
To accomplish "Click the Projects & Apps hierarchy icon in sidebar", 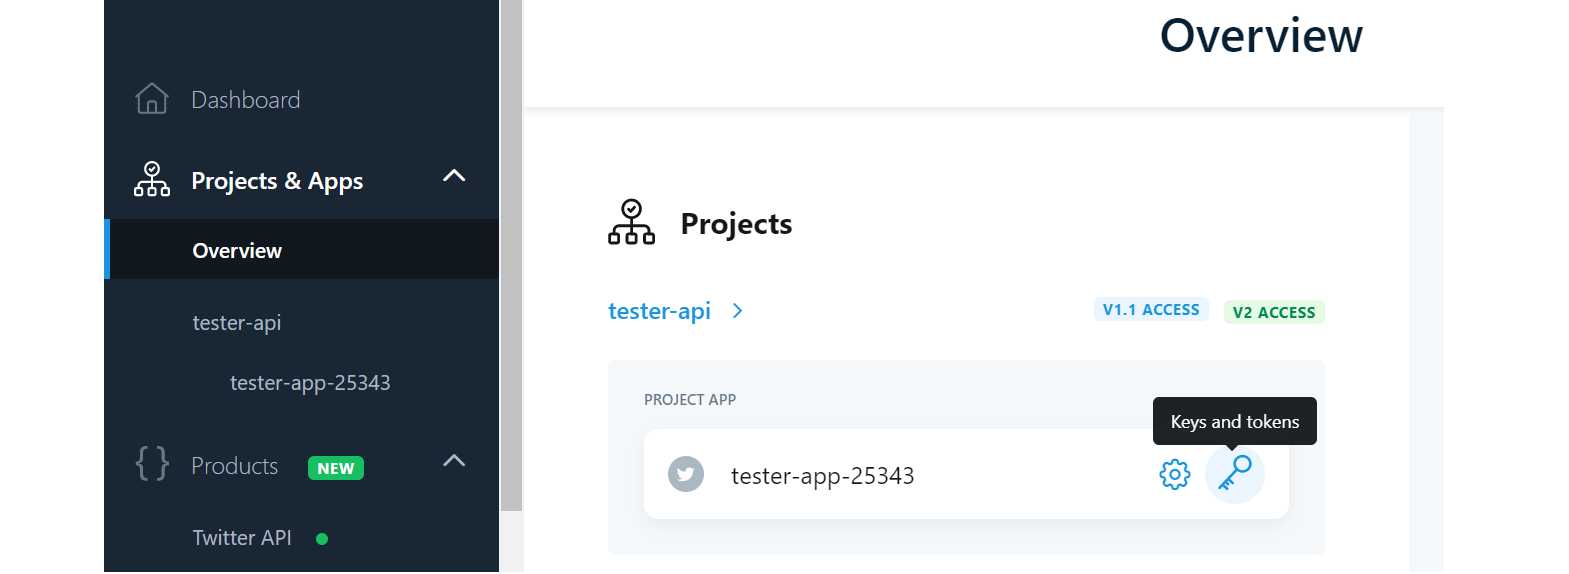I will tap(152, 180).
